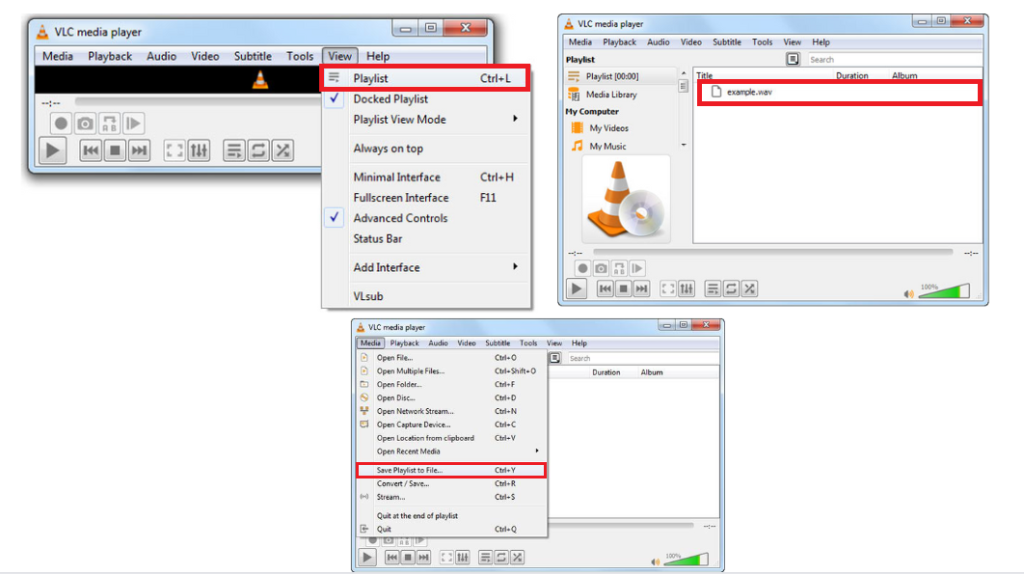This screenshot has width=1024, height=574.
Task: Toggle fullscreen in top-left VLC window
Action: tap(174, 151)
